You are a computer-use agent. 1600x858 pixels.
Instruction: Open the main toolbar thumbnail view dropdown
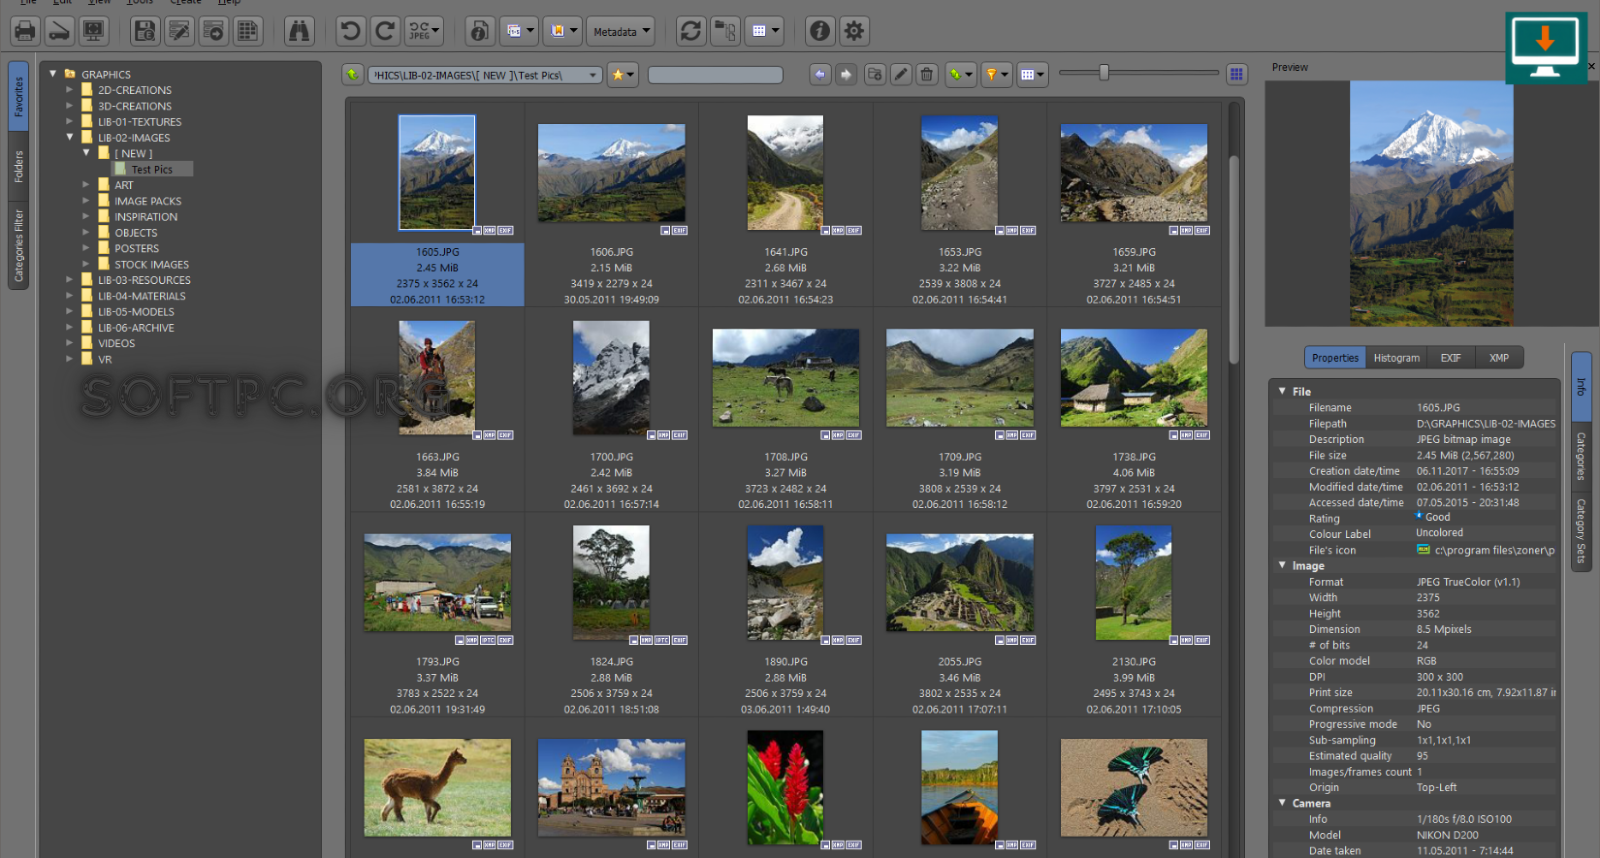765,31
